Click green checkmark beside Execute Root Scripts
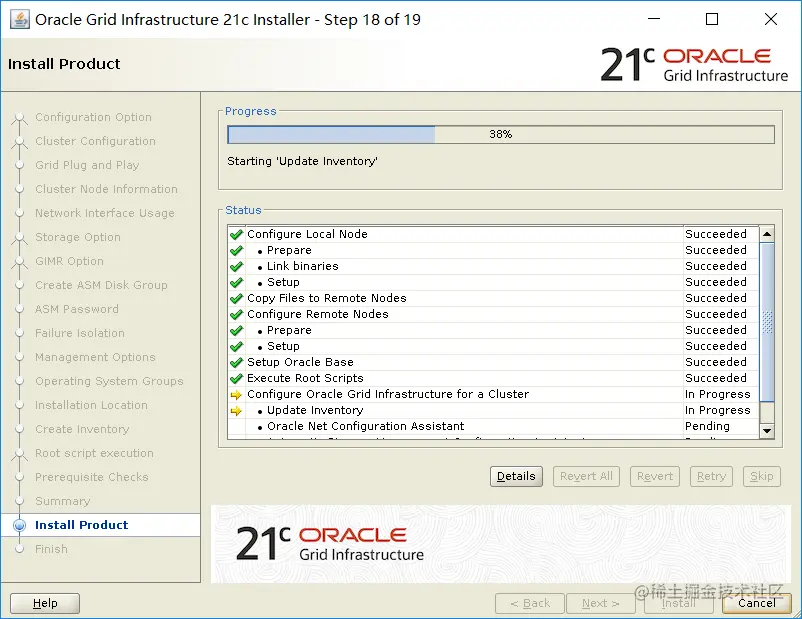The height and width of the screenshot is (619, 802). (x=236, y=379)
